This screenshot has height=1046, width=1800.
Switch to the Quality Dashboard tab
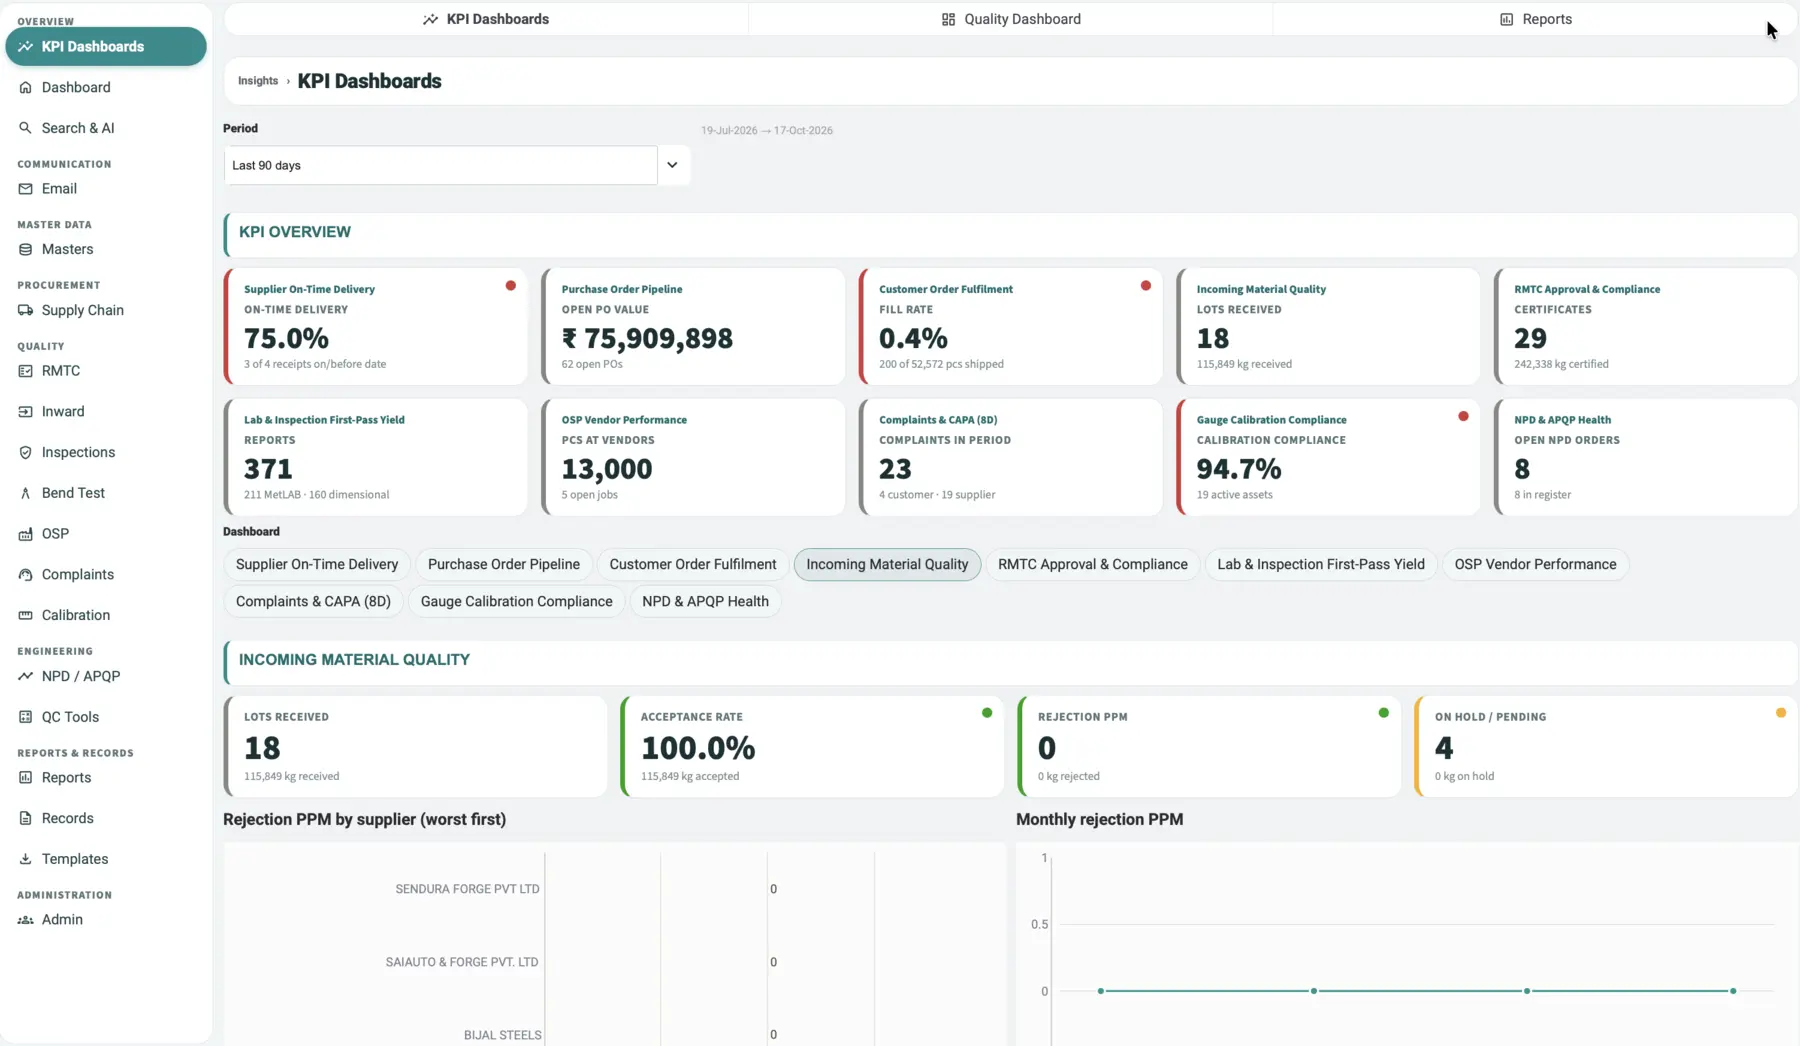pyautogui.click(x=1011, y=19)
